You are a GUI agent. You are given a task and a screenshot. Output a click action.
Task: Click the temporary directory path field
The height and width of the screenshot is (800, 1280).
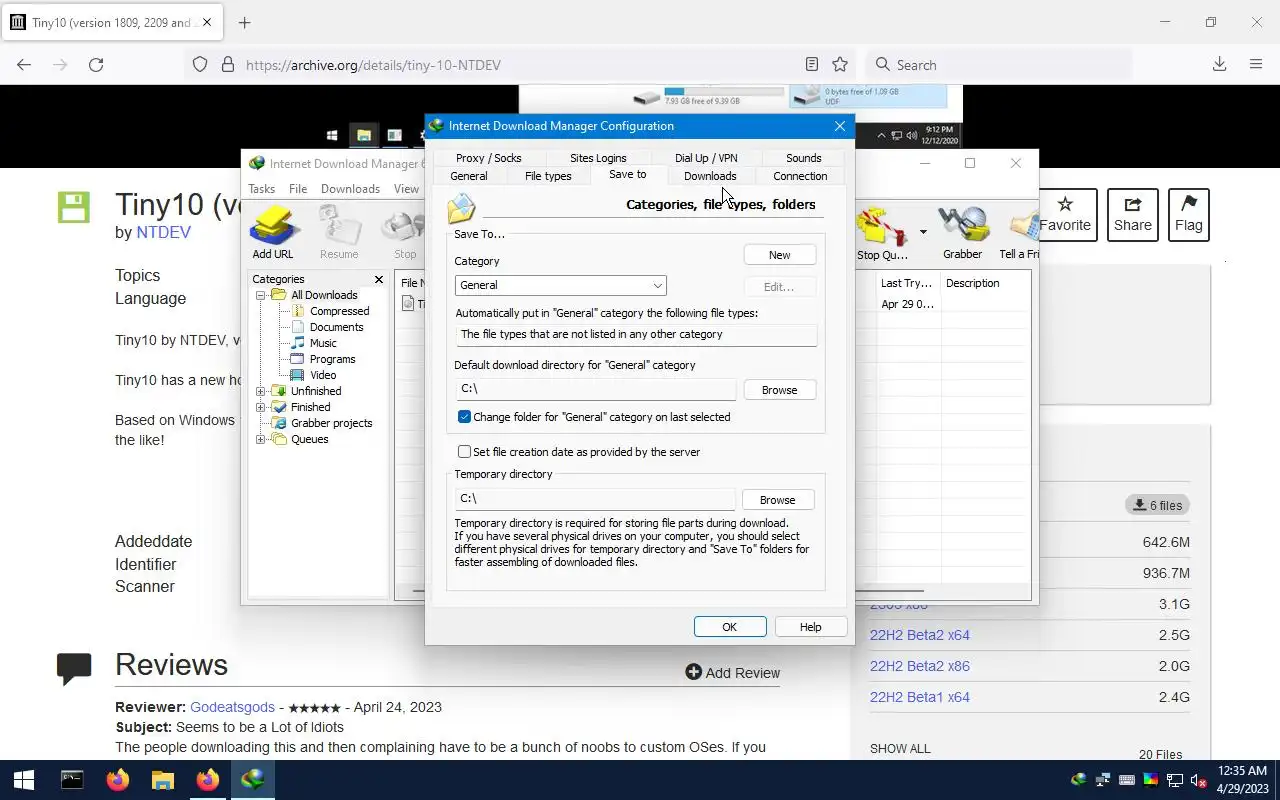pos(595,498)
